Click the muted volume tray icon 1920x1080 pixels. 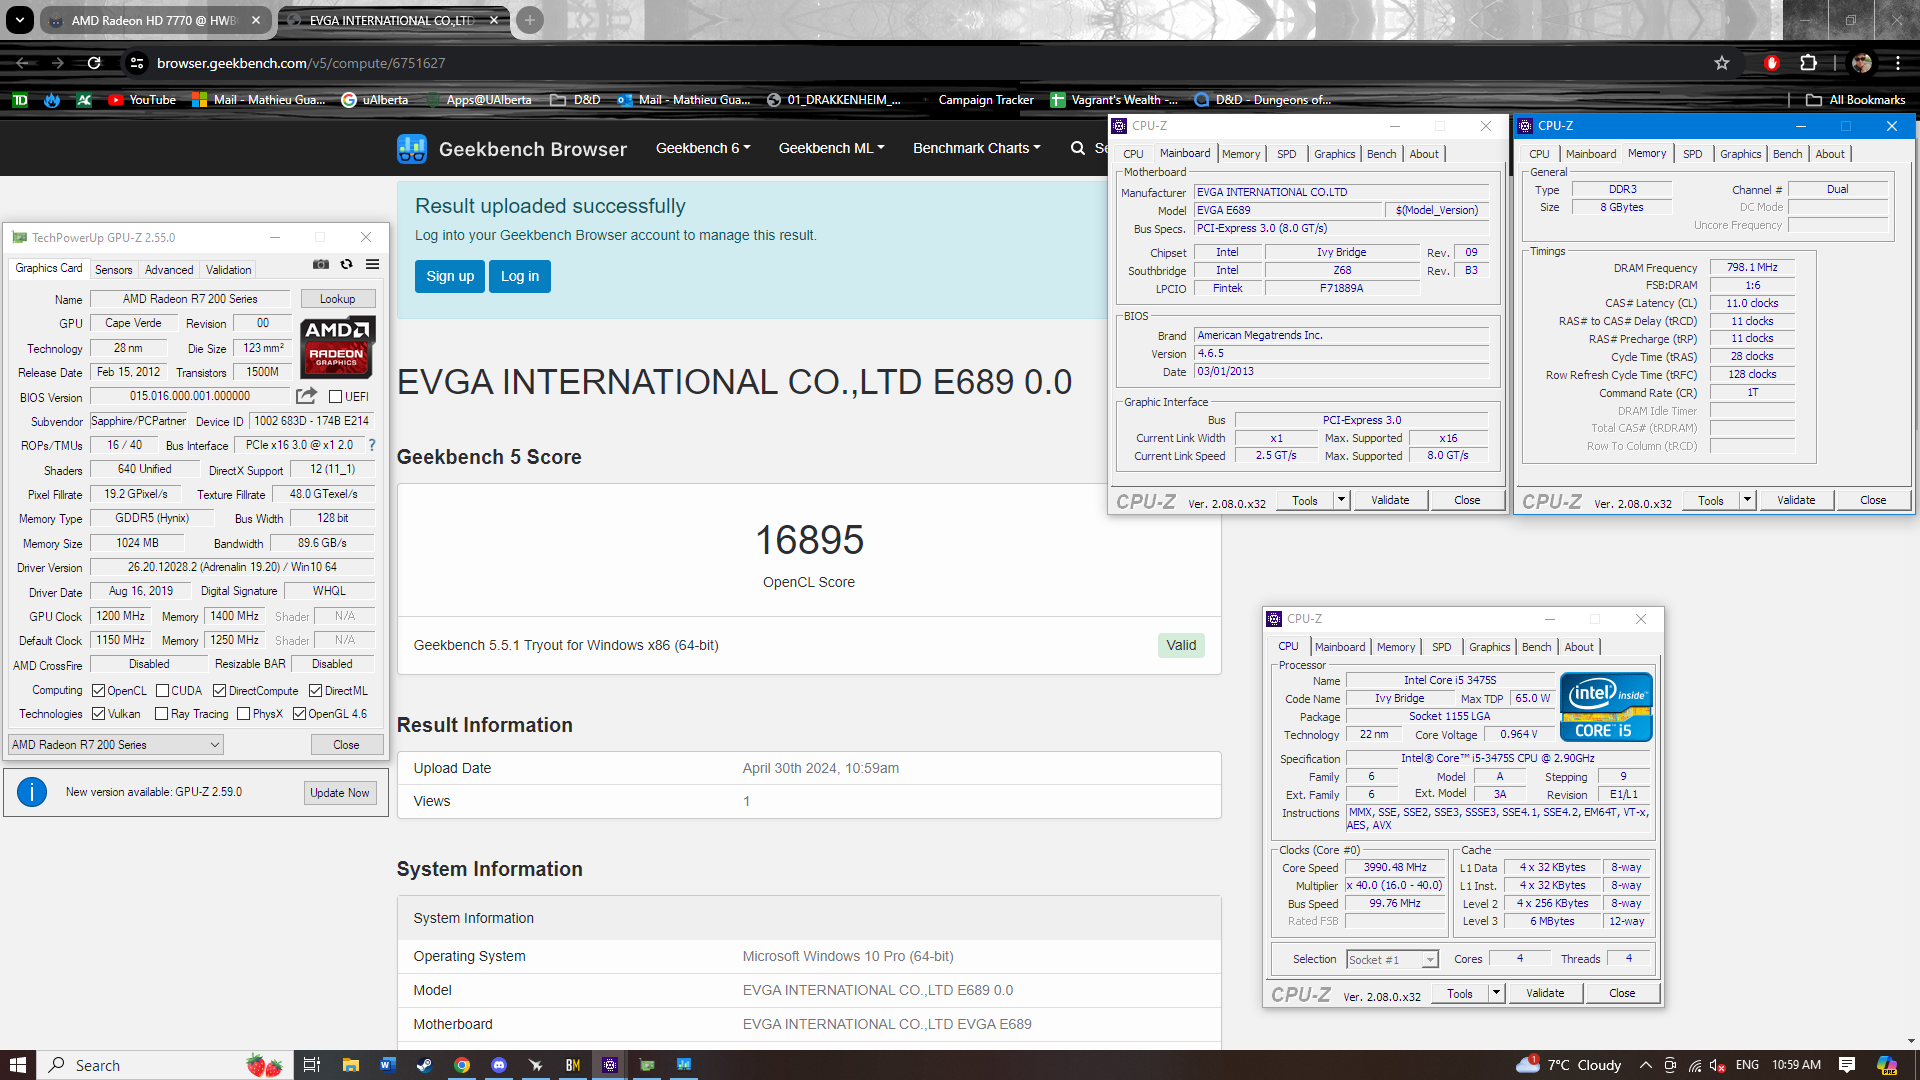pyautogui.click(x=1718, y=1065)
